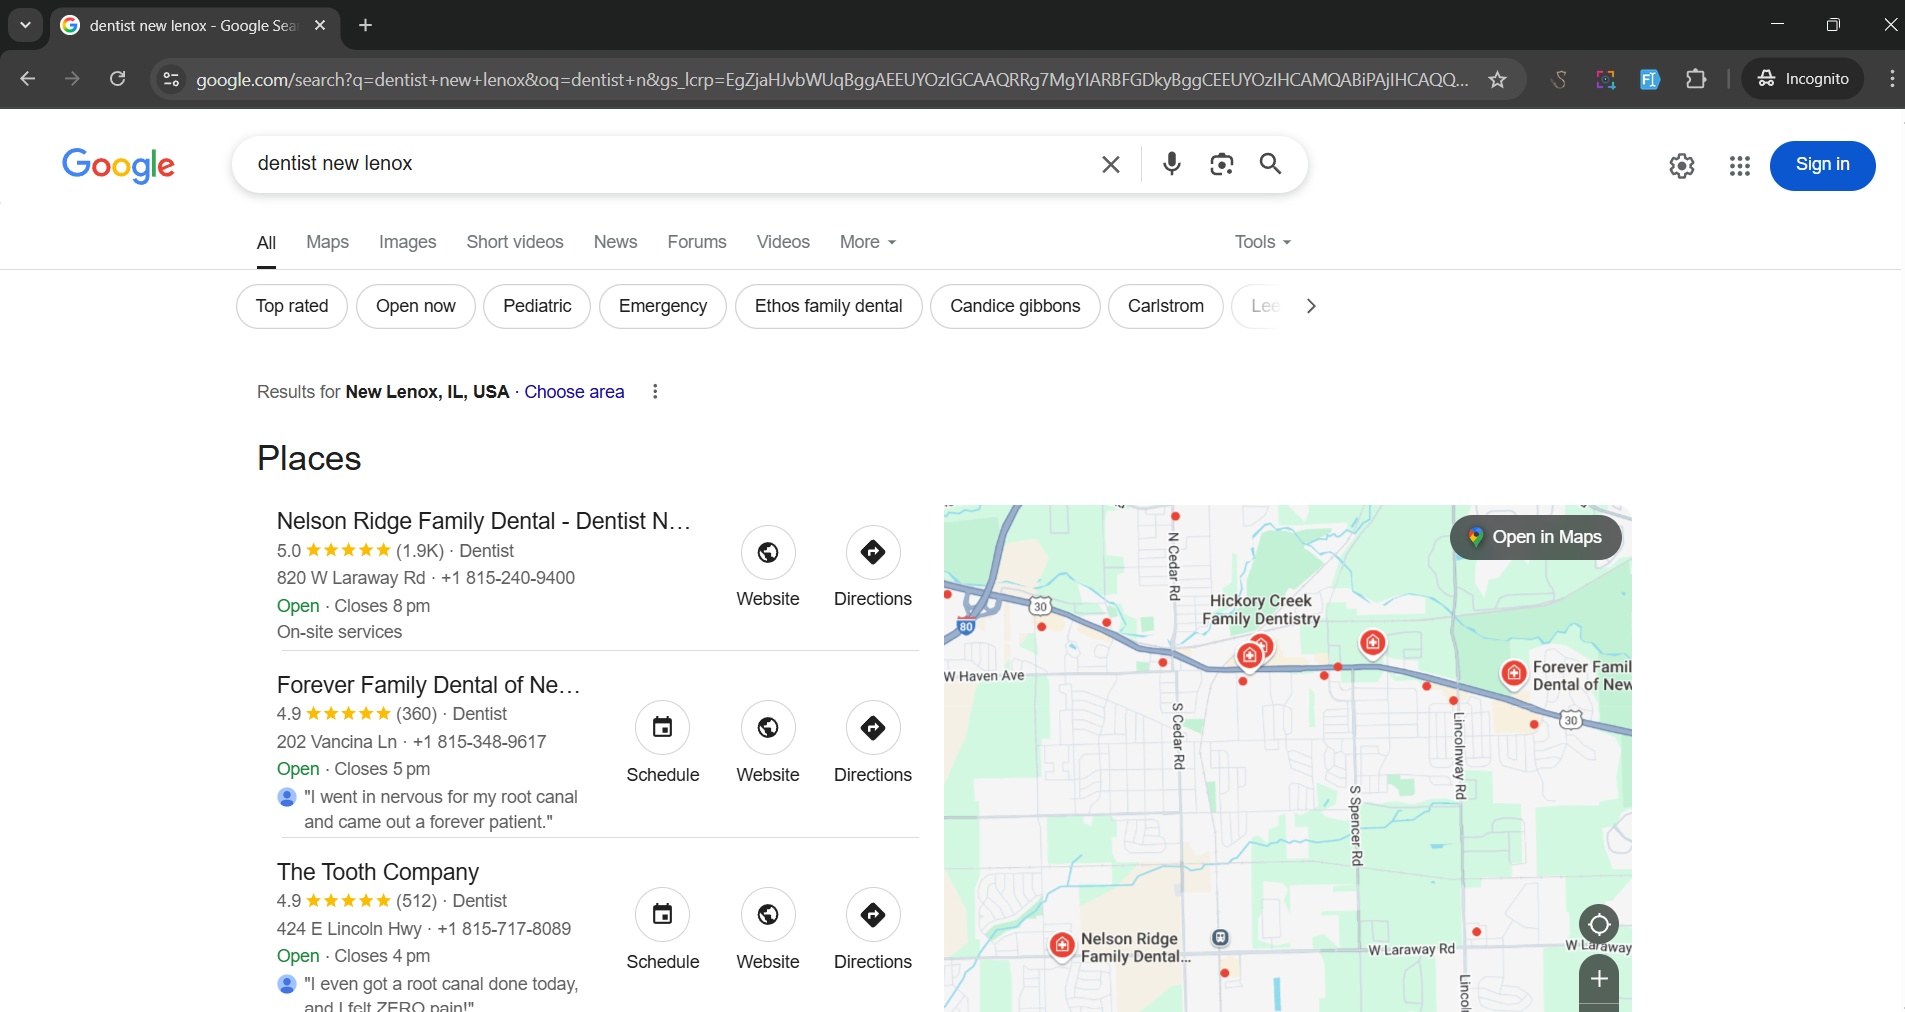The height and width of the screenshot is (1012, 1905).
Task: Open the Tools dropdown
Action: point(1262,242)
